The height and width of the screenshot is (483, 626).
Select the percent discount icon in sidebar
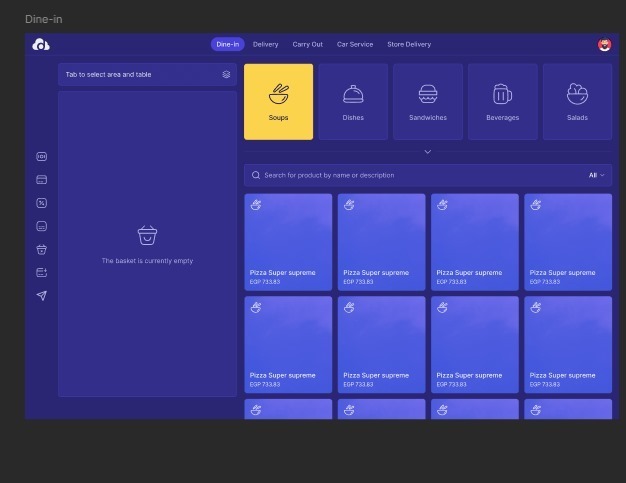tap(41, 203)
